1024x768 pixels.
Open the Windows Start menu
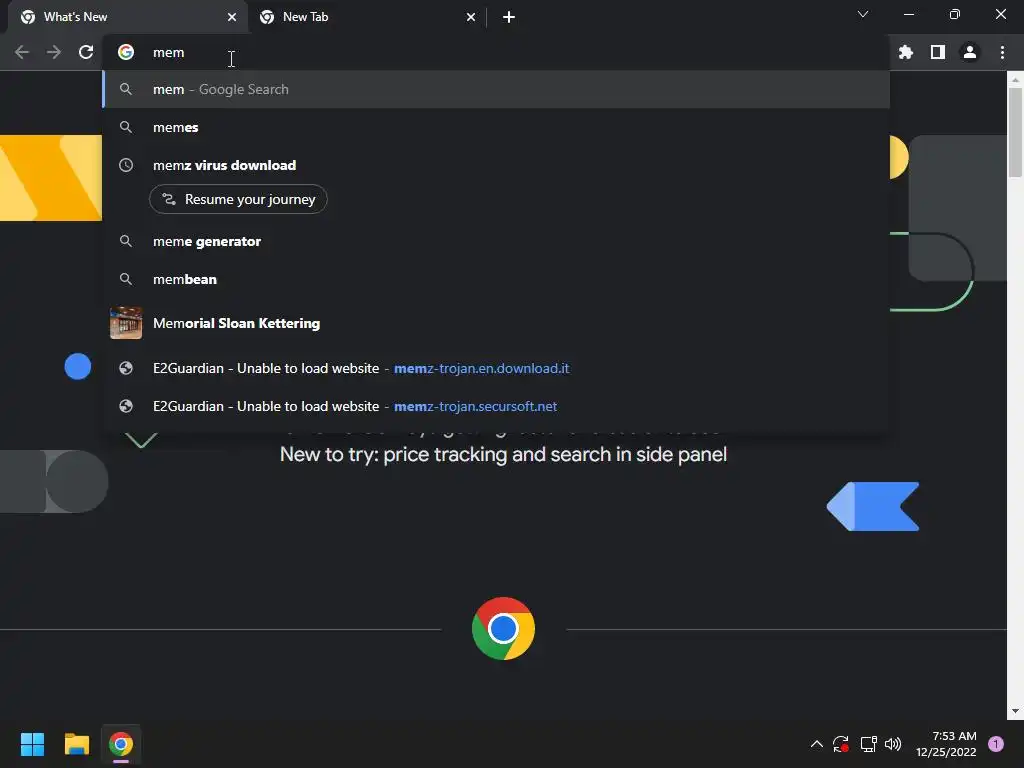coord(32,744)
